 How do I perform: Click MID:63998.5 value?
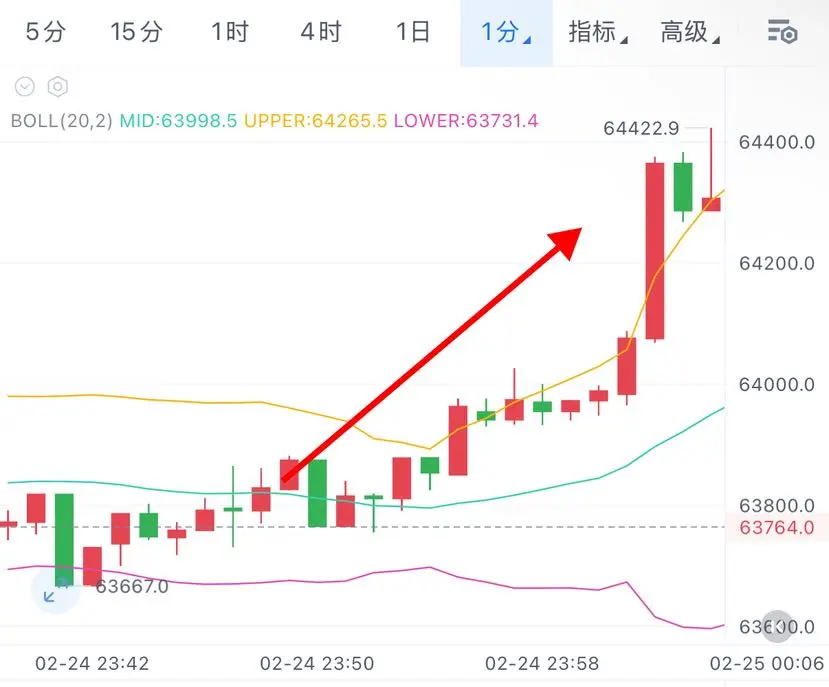point(178,121)
